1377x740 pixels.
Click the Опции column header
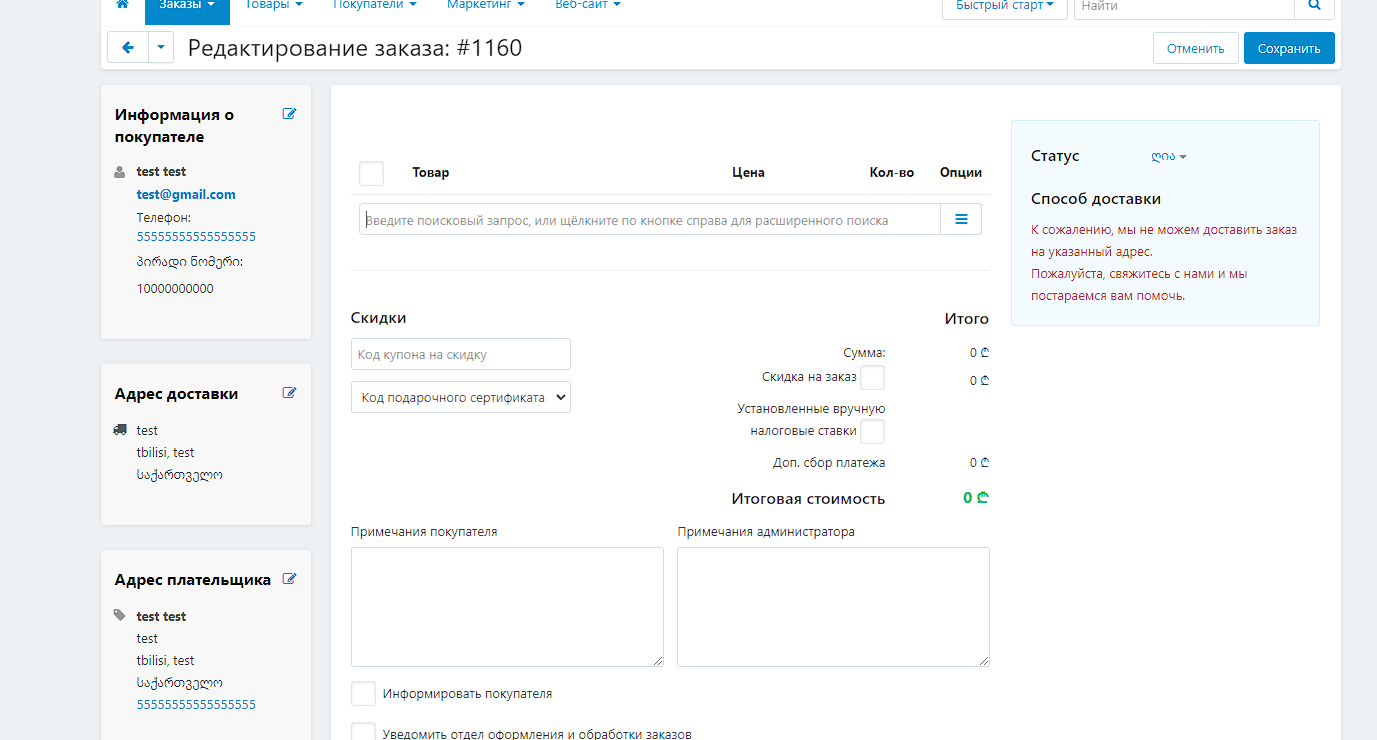click(961, 172)
